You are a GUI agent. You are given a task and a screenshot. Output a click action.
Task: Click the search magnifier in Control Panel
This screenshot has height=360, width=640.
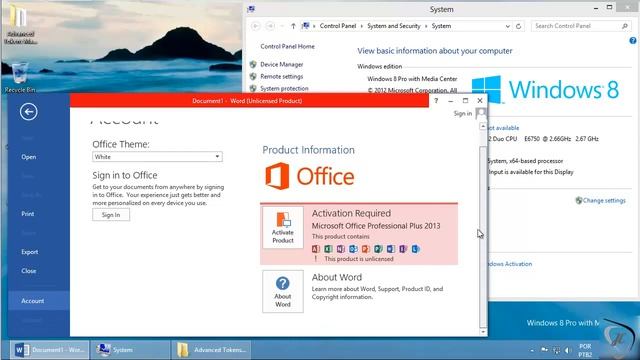coord(624,26)
